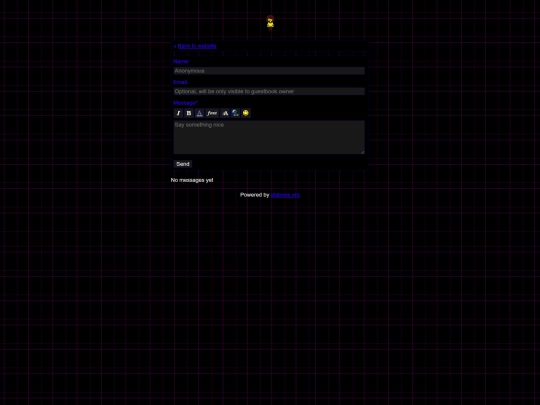
Task: Focus the Name field showing Anonymous
Action: click(269, 71)
